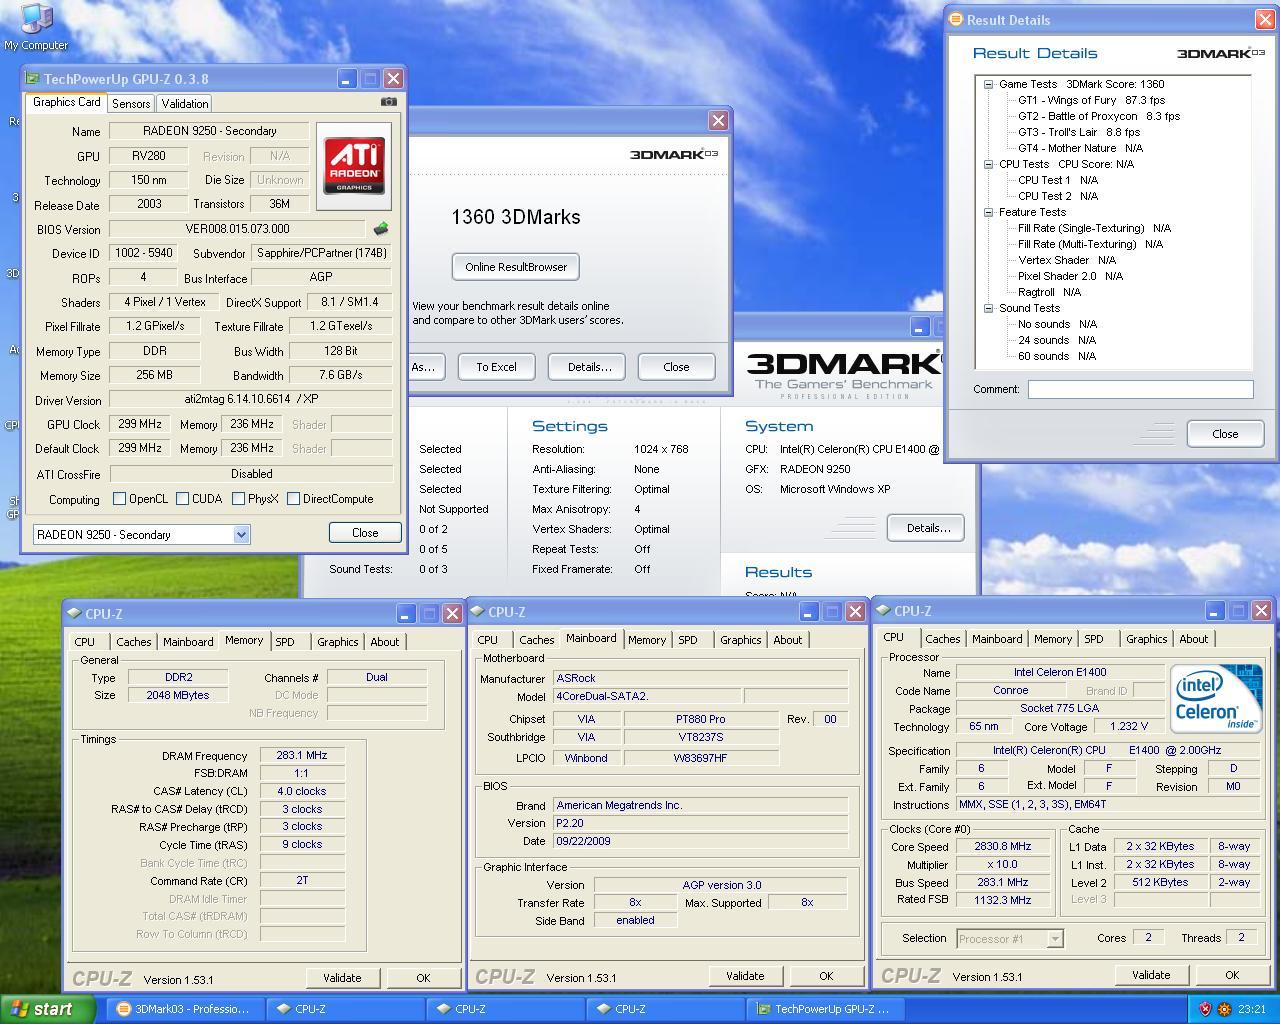Open the SPD tab in CPU-Z Memory window
The image size is (1280, 1024).
285,642
